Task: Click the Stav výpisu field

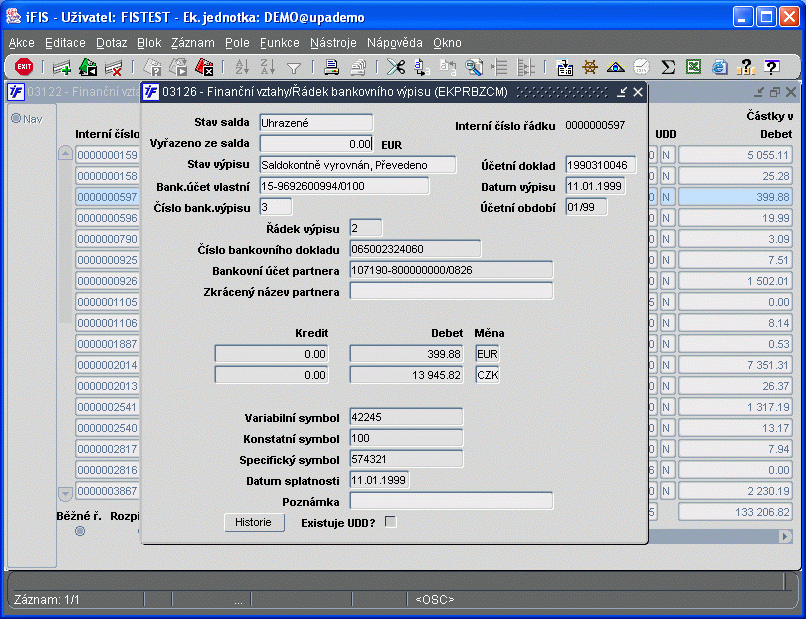Action: 358,165
